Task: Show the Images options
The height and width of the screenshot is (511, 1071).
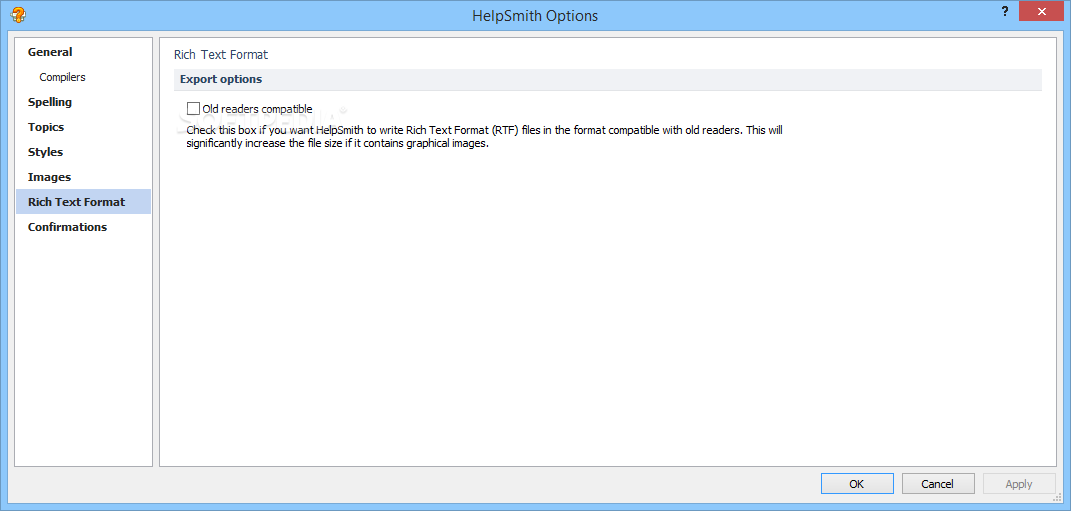Action: [83, 177]
